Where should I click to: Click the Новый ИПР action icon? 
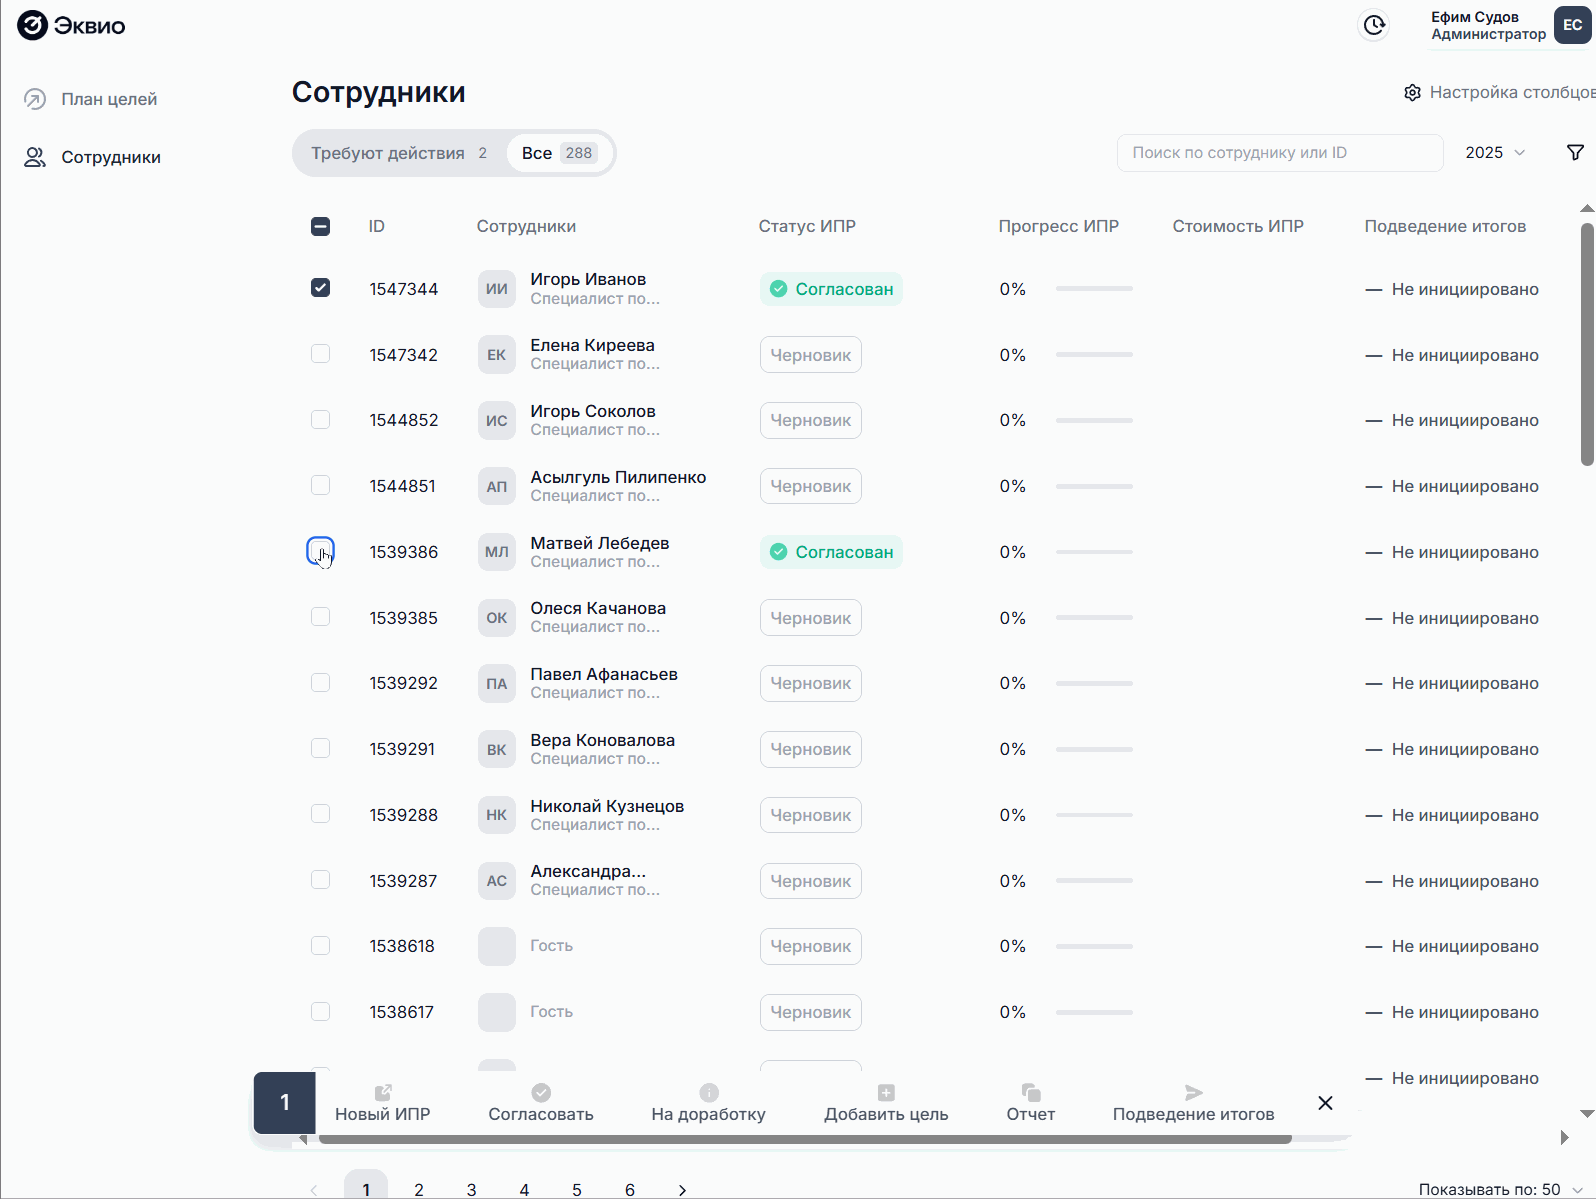click(383, 1092)
